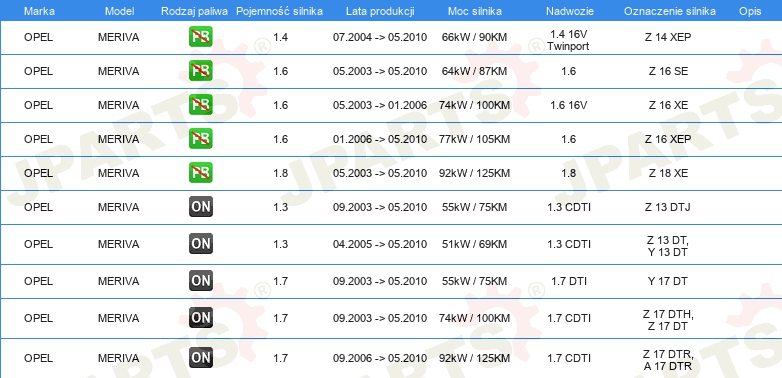Select the Z 14 XEP engine code cell
Image resolution: width=782 pixels, height=378 pixels.
(x=668, y=37)
